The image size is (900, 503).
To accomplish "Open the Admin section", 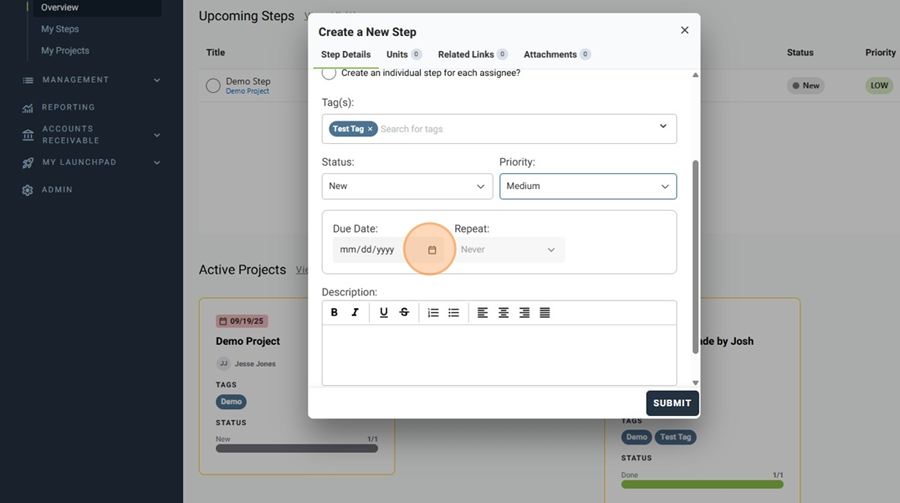I will [57, 189].
